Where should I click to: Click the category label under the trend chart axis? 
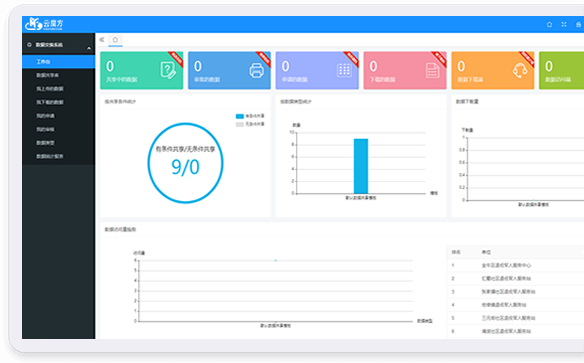point(275,325)
